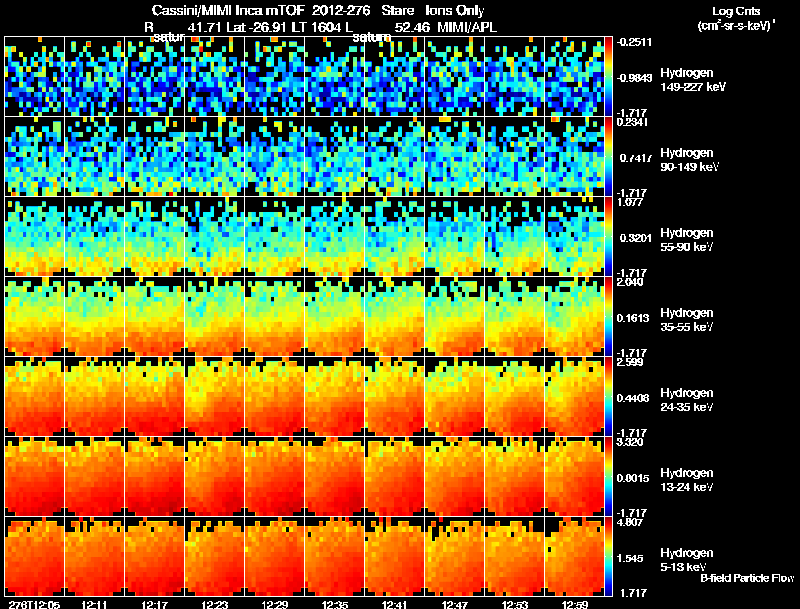Click the Cassini/MIMI Inca mTOF title text
Image resolution: width=800 pixels, height=609 pixels.
coord(228,10)
